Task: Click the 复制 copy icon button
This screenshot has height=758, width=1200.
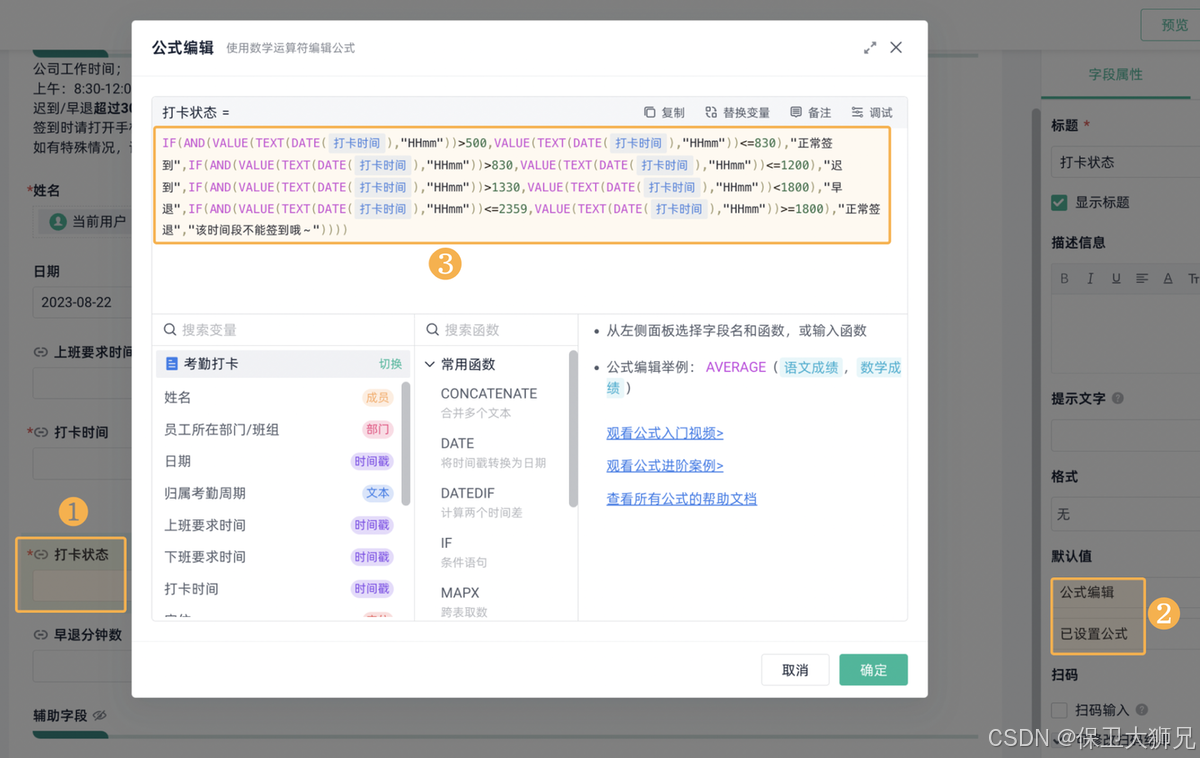Action: tap(650, 113)
